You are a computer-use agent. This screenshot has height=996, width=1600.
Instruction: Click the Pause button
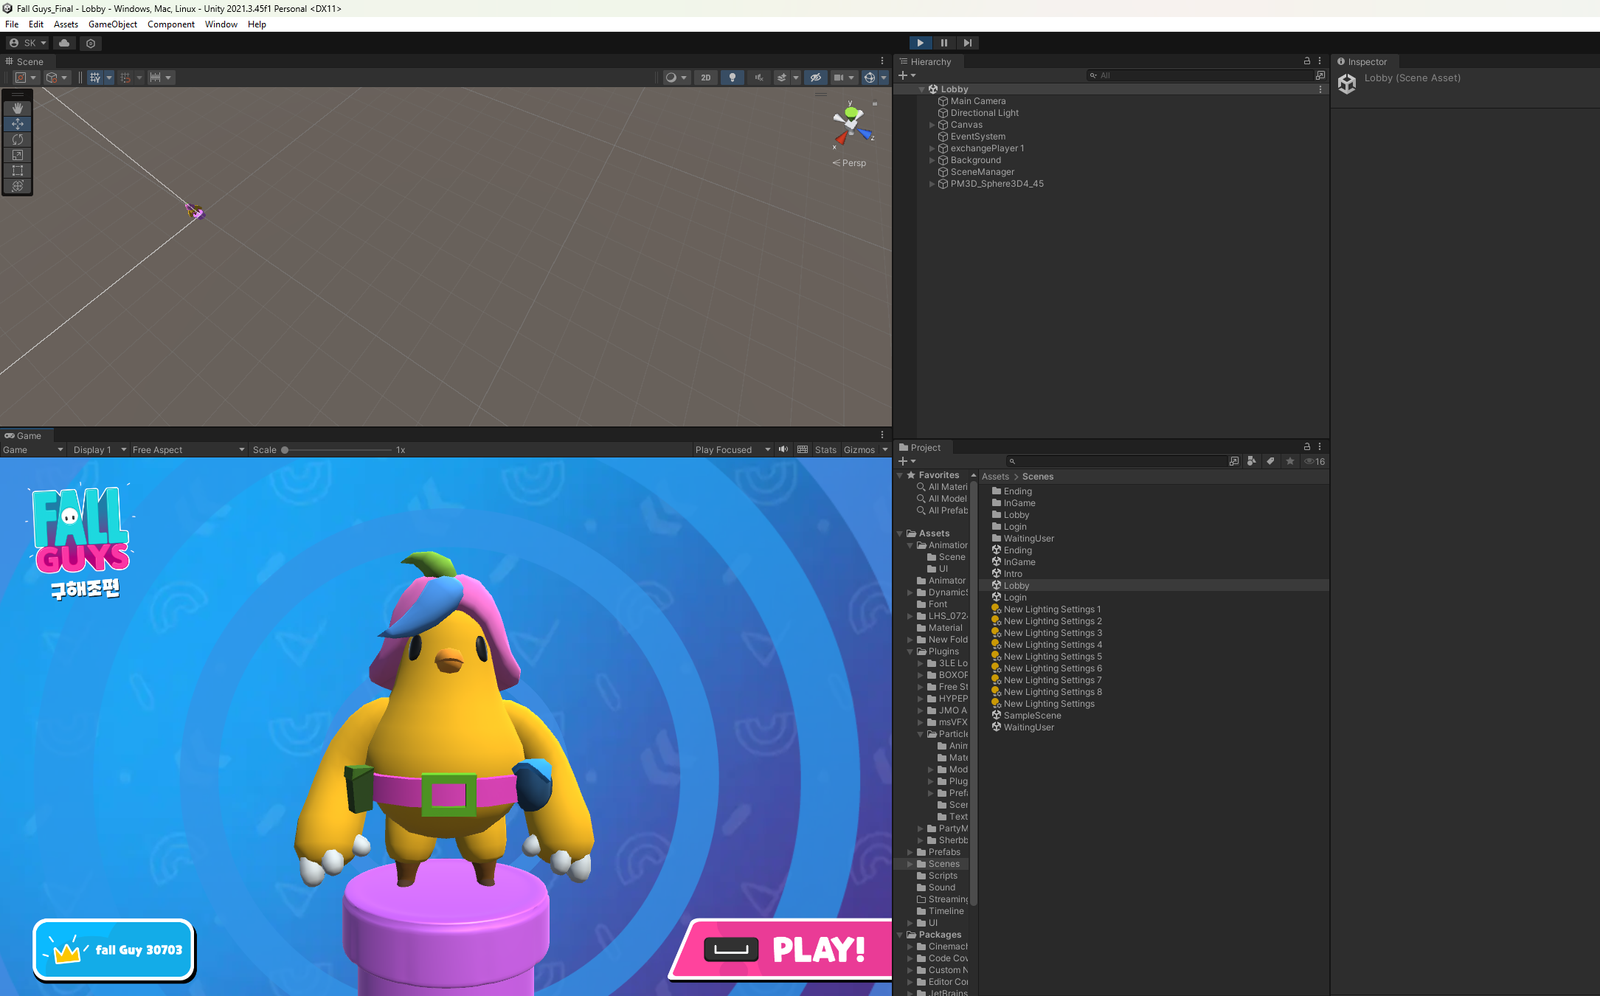point(944,43)
